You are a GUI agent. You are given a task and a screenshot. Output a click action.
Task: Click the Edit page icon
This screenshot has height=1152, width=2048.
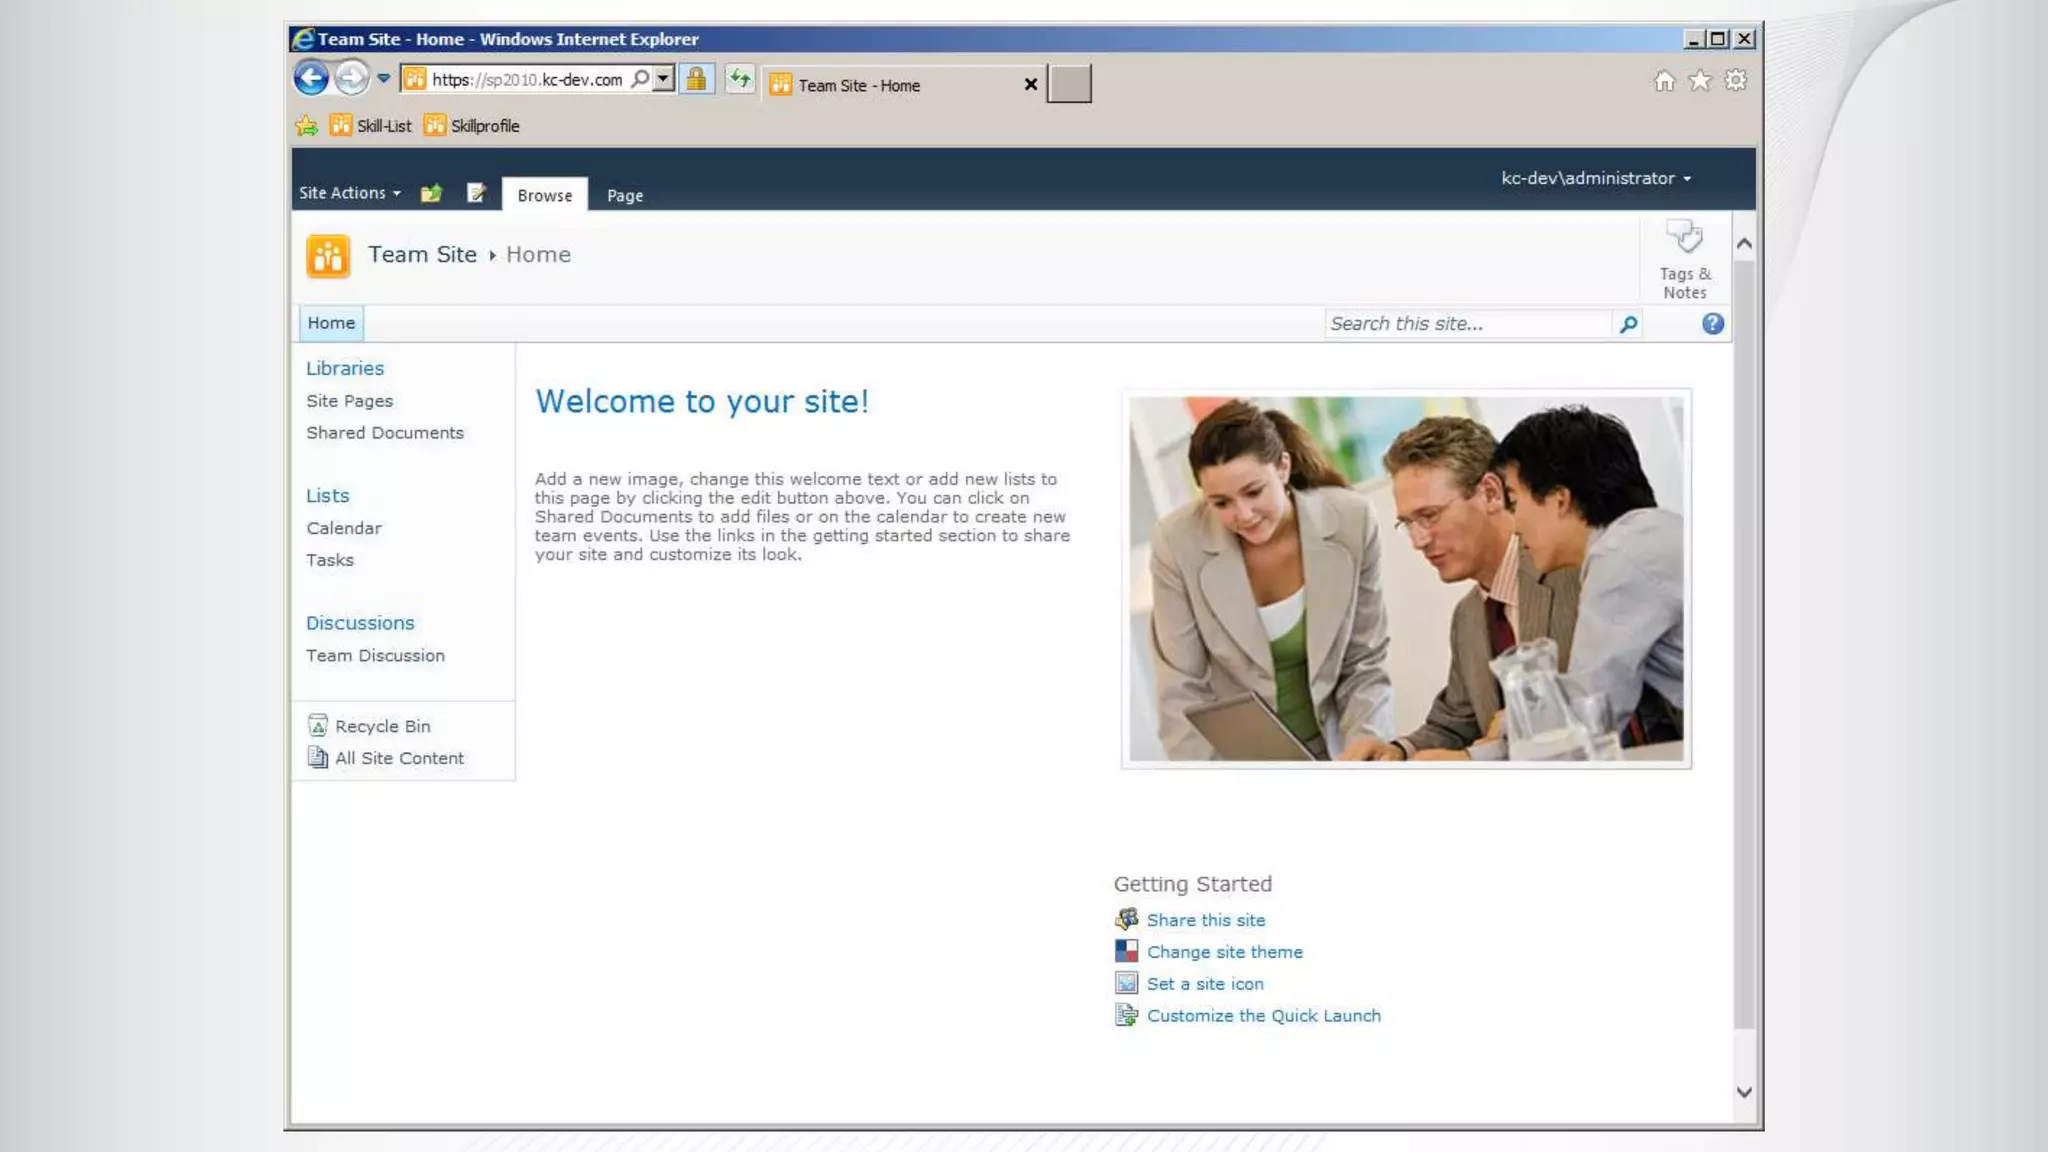(476, 193)
